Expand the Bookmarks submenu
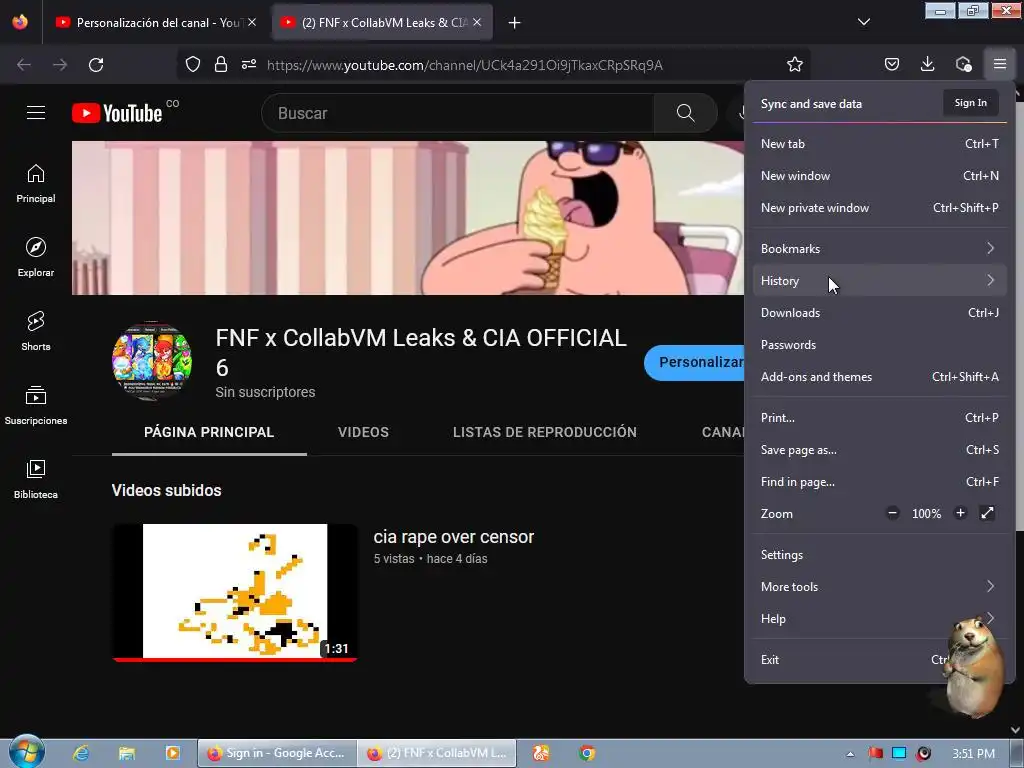1024x768 pixels. click(880, 249)
